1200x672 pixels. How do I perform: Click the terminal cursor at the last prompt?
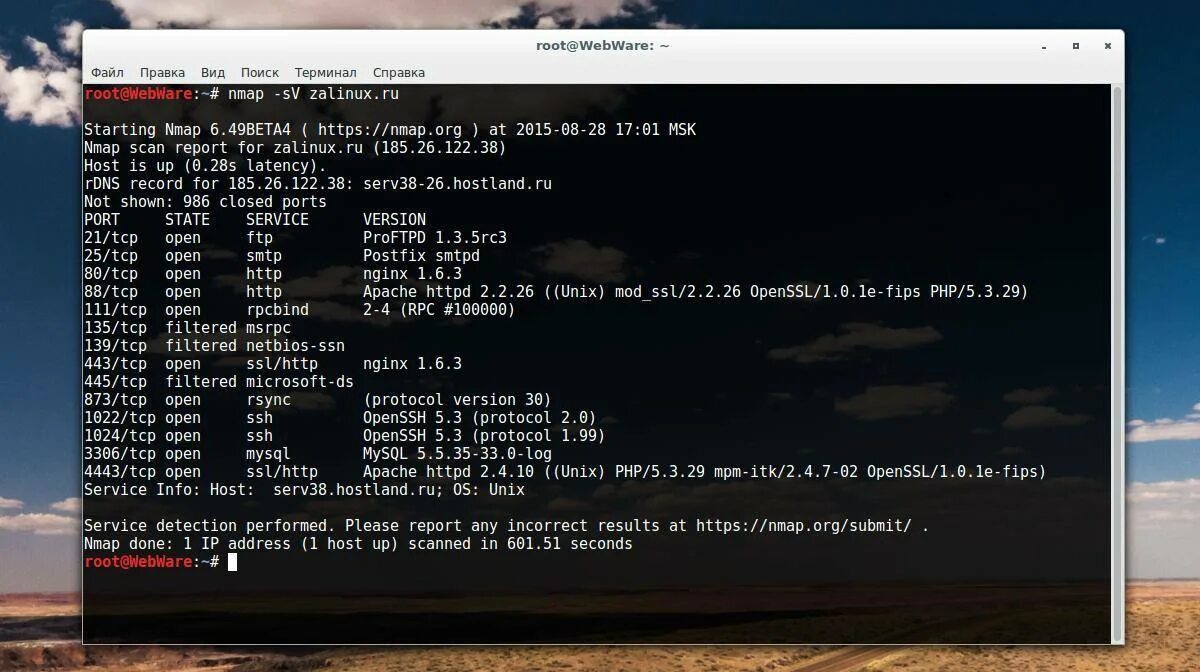point(232,562)
